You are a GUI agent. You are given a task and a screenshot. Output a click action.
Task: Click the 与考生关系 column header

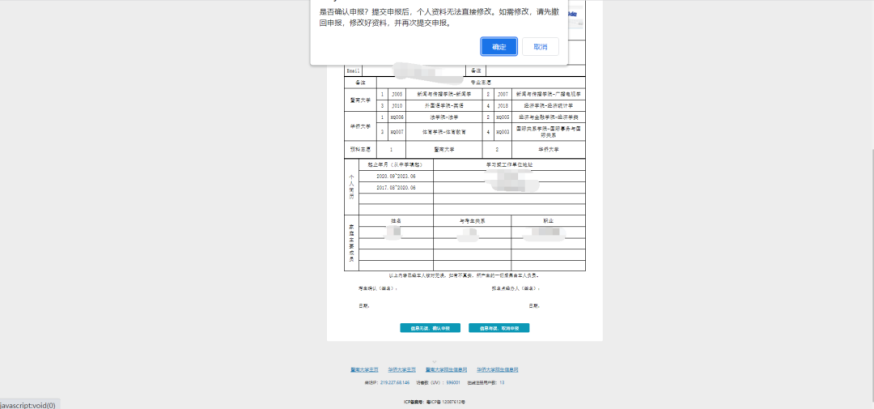click(472, 221)
